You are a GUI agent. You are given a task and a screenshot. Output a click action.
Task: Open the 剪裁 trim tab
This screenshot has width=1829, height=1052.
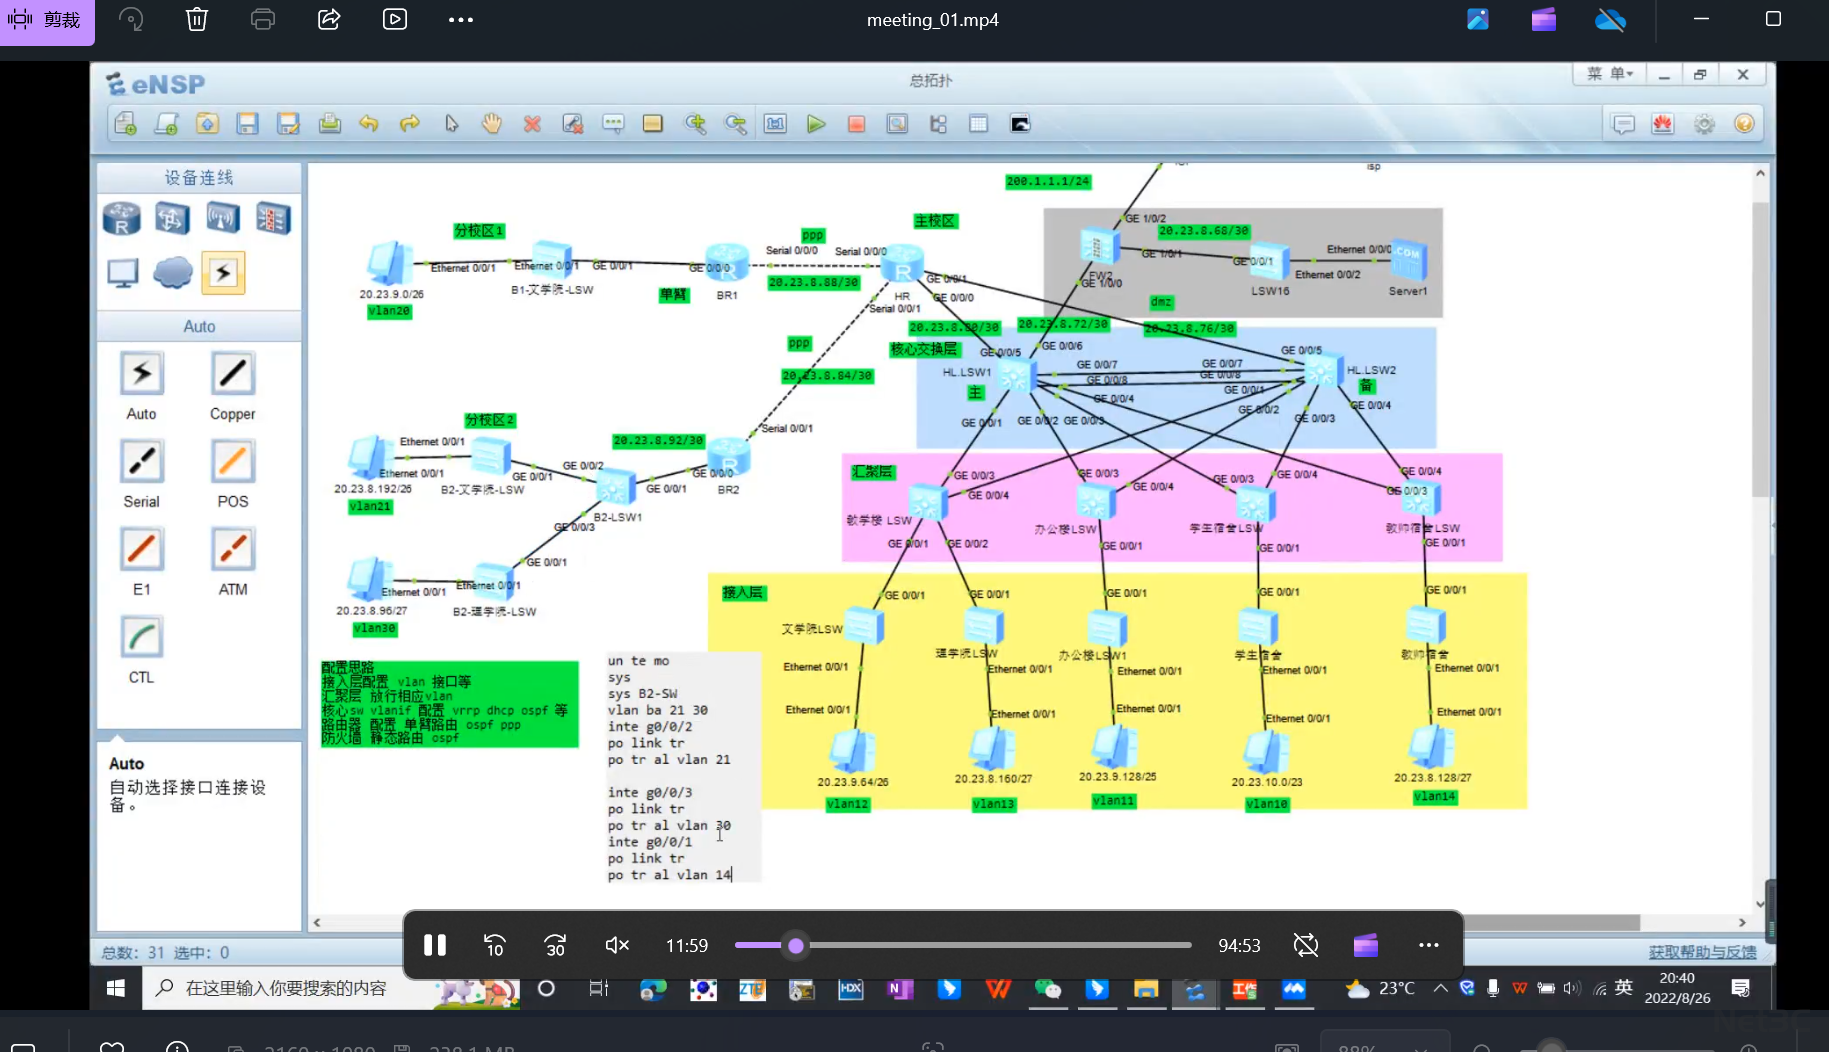click(47, 20)
